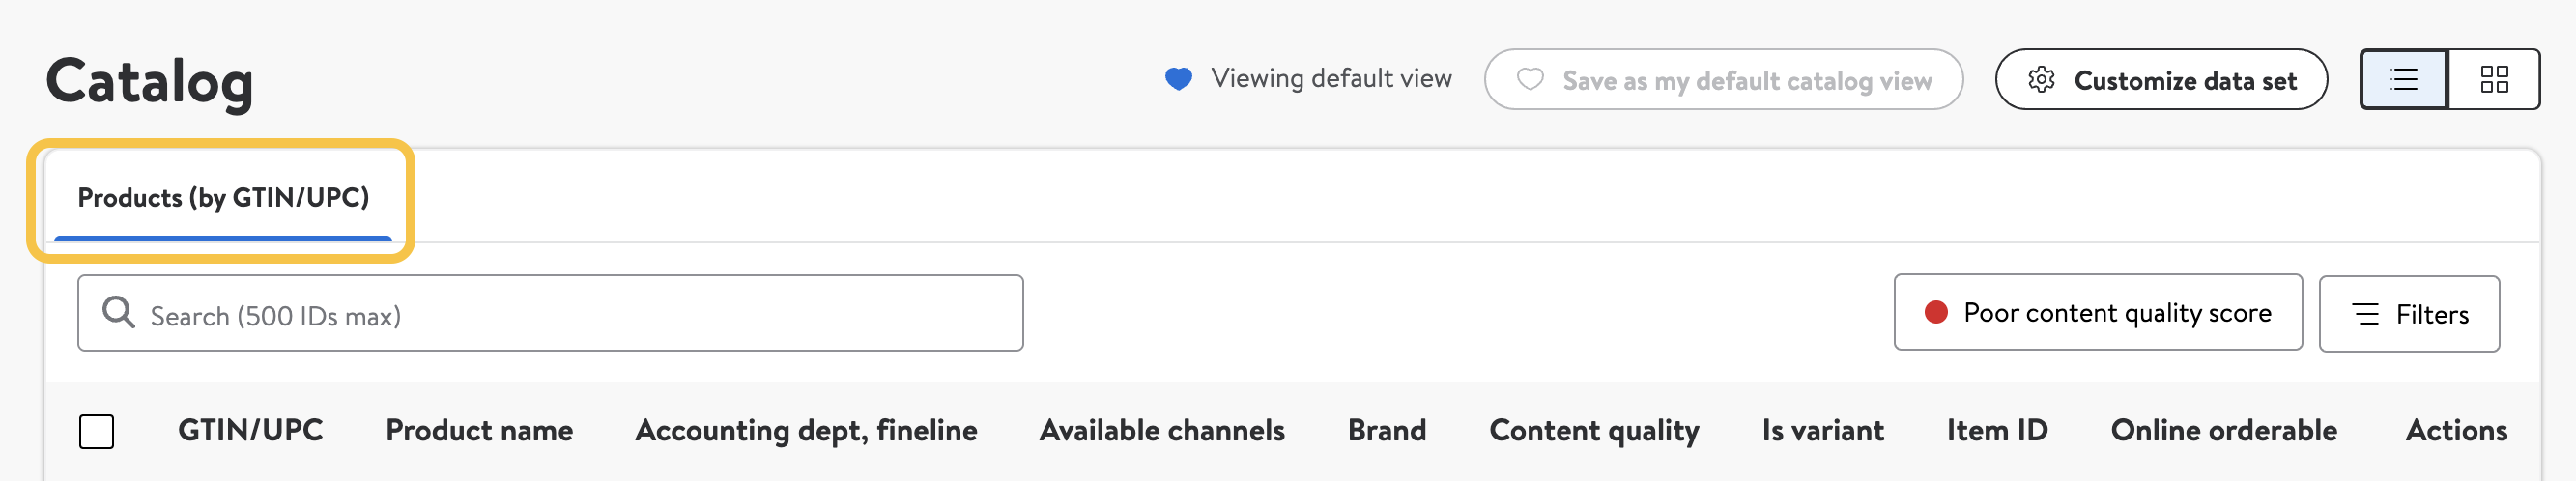Tick the select-all checkbox in table header

point(97,431)
